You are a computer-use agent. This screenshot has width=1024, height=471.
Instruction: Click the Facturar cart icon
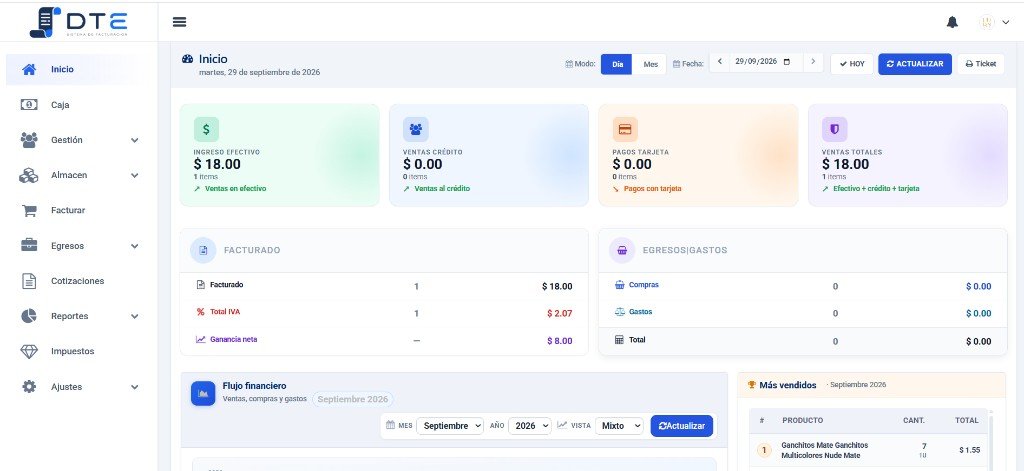click(29, 211)
